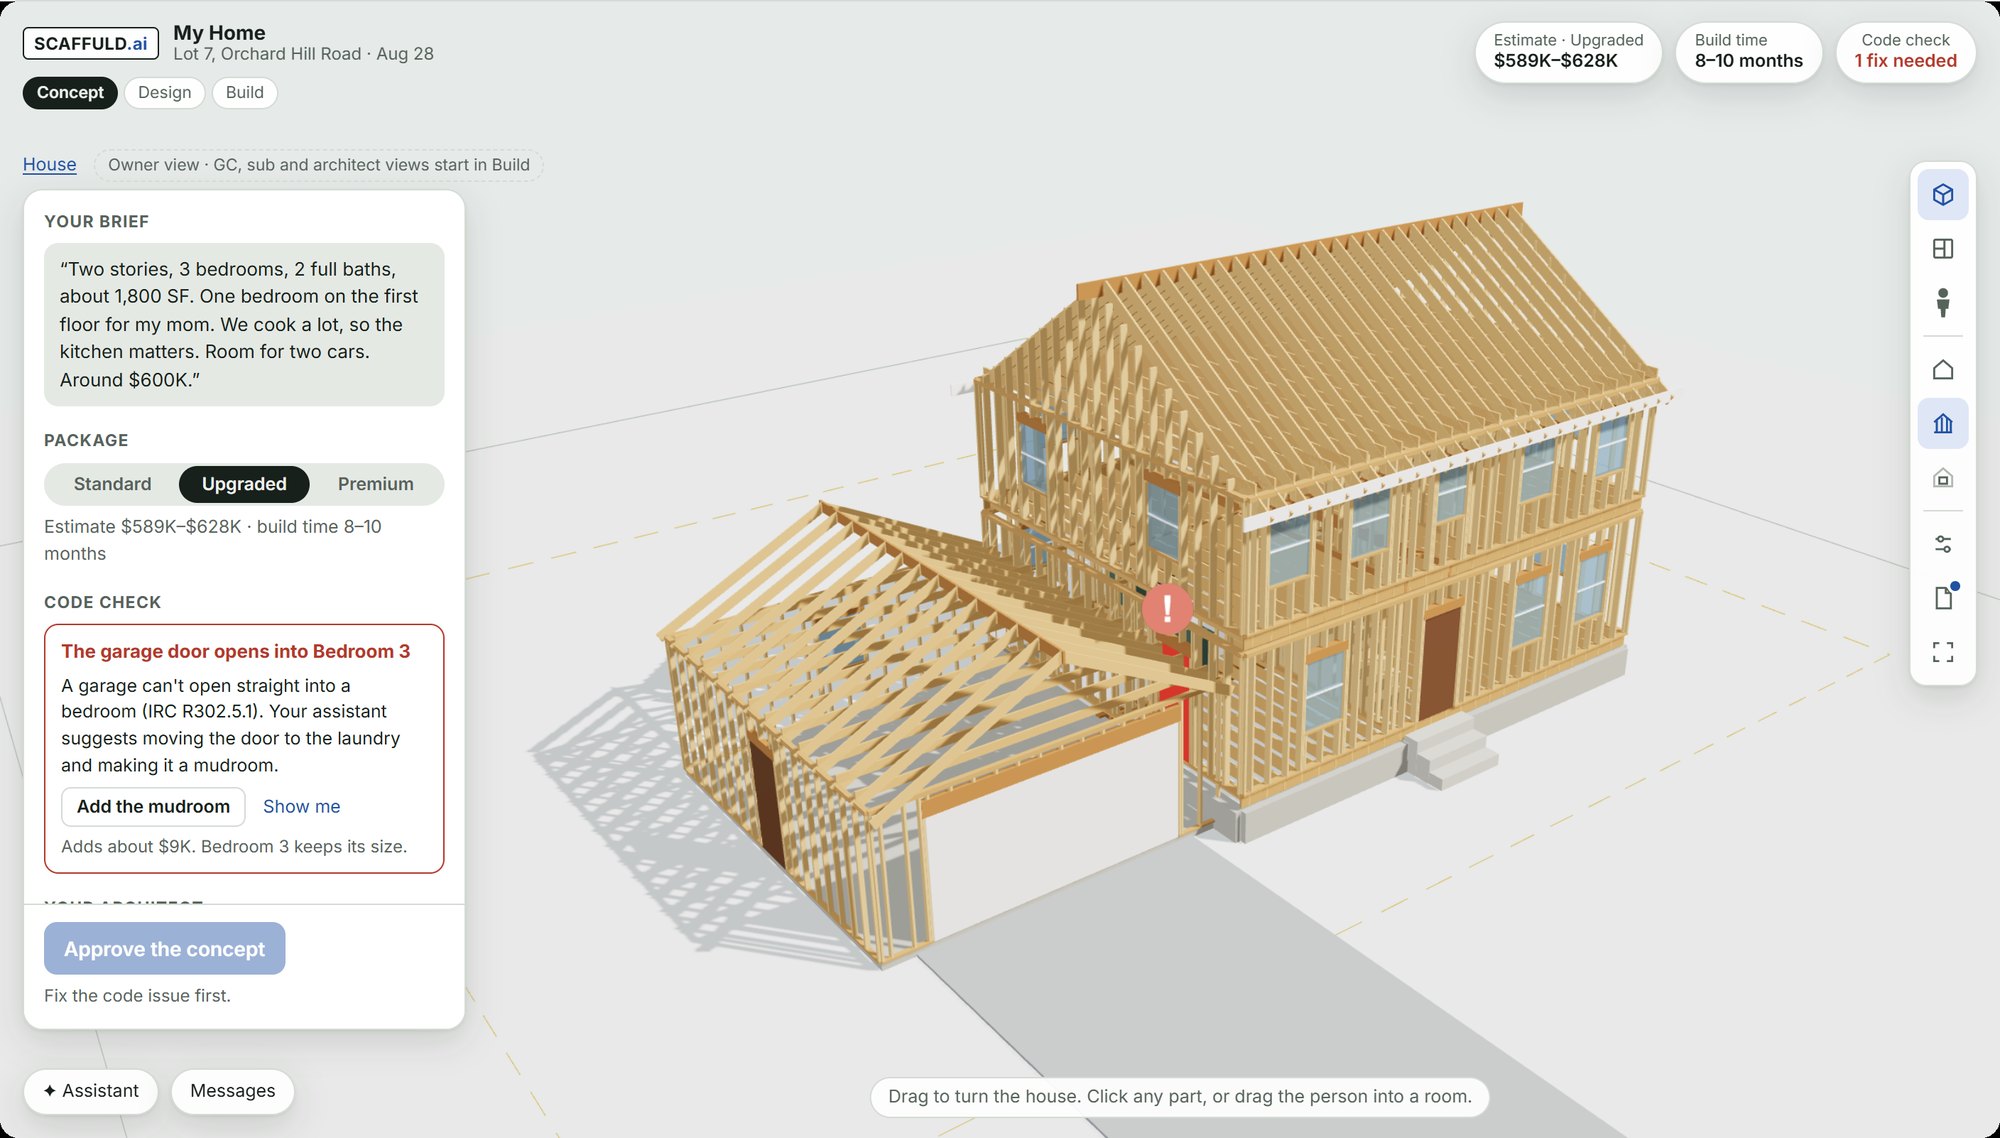Click the fullscreen expand icon
2000x1138 pixels.
pos(1942,652)
